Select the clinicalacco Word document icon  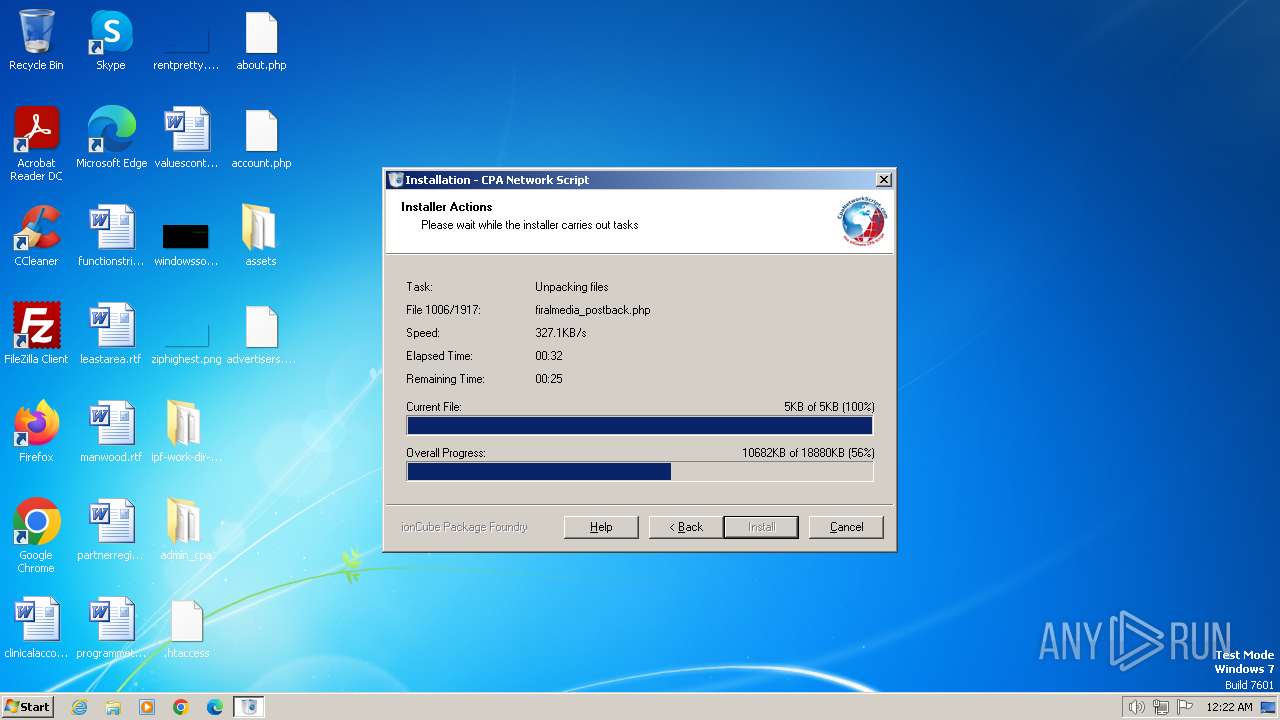pos(36,628)
